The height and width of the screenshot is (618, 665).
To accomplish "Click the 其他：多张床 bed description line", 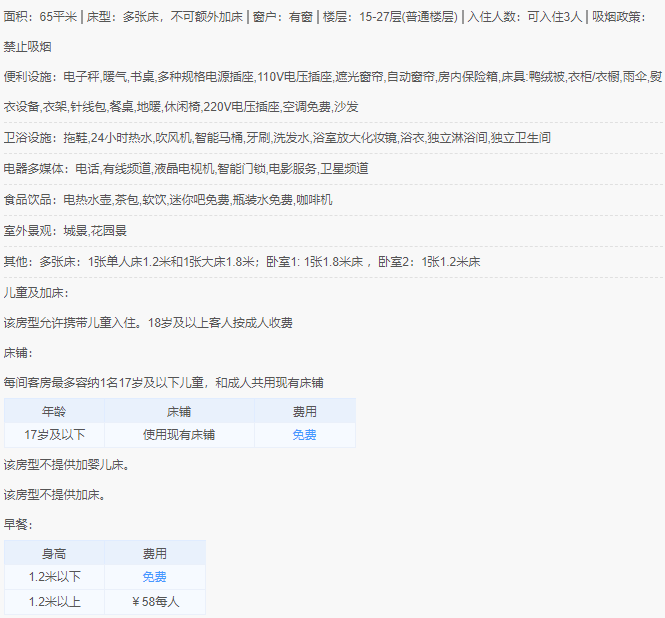I will tap(242, 262).
